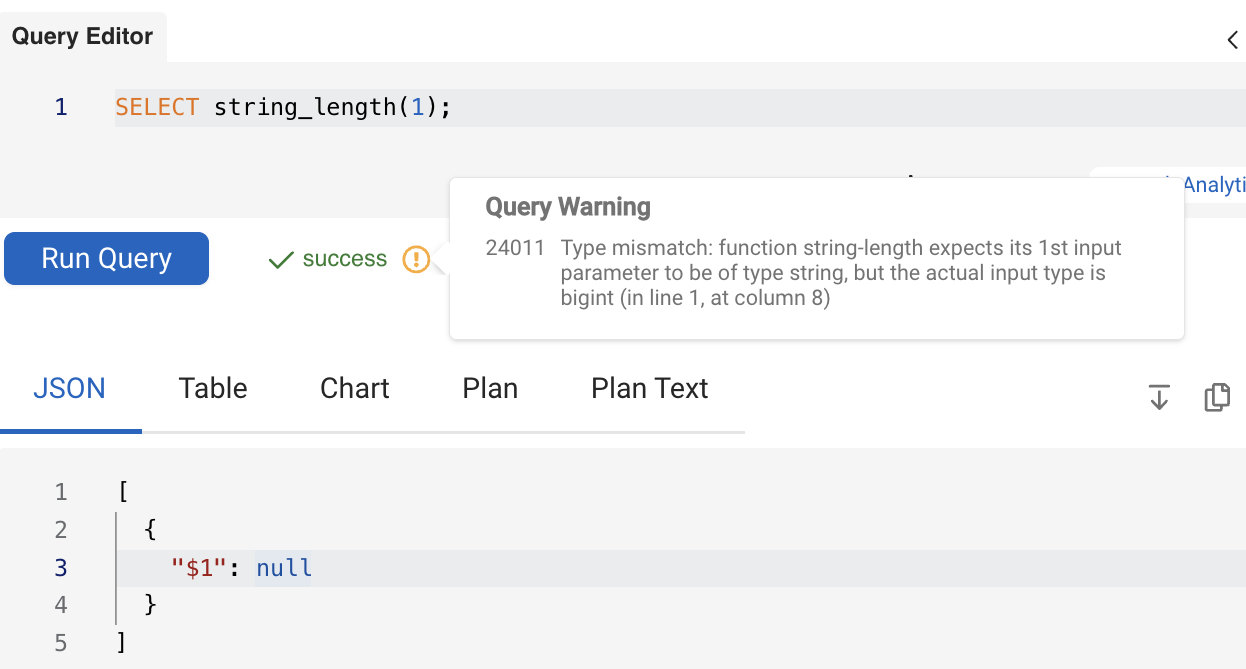Switch to the Table results tab
This screenshot has height=669, width=1246.
212,388
